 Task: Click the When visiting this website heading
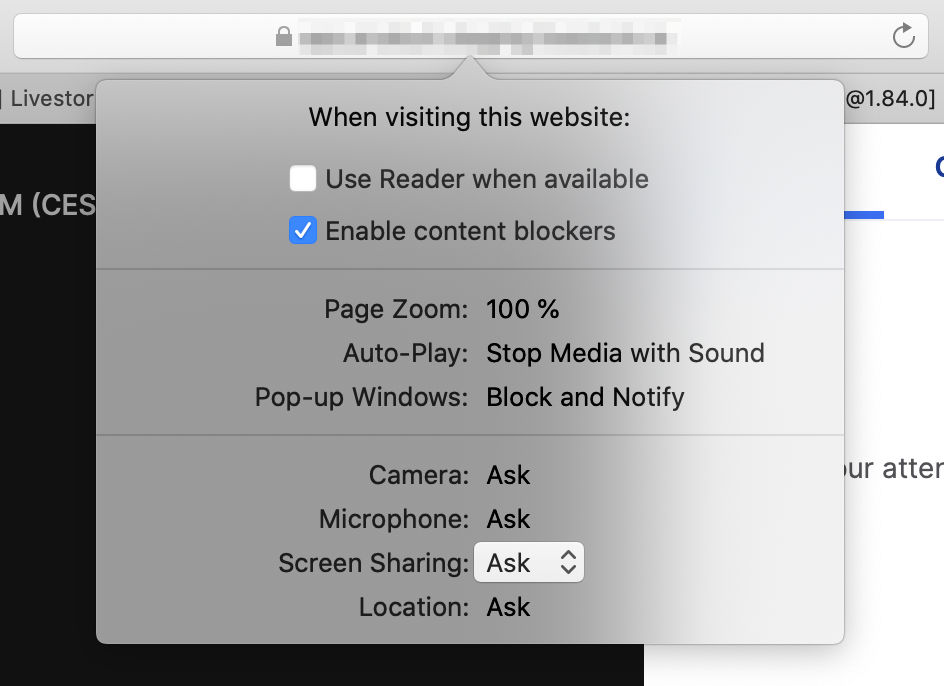point(469,118)
